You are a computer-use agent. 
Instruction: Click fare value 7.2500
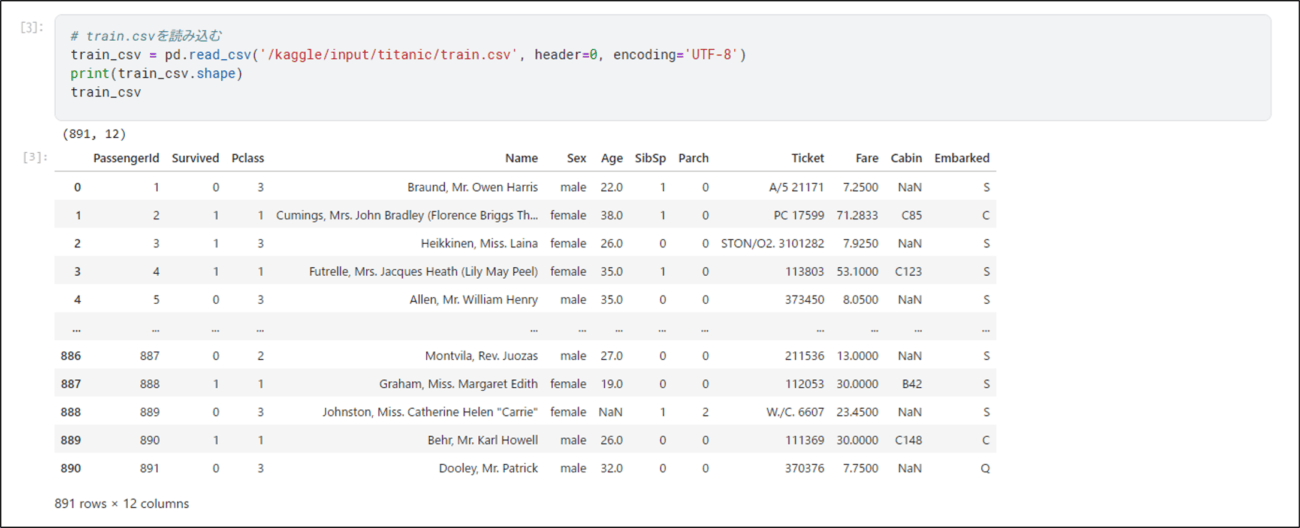pos(860,187)
